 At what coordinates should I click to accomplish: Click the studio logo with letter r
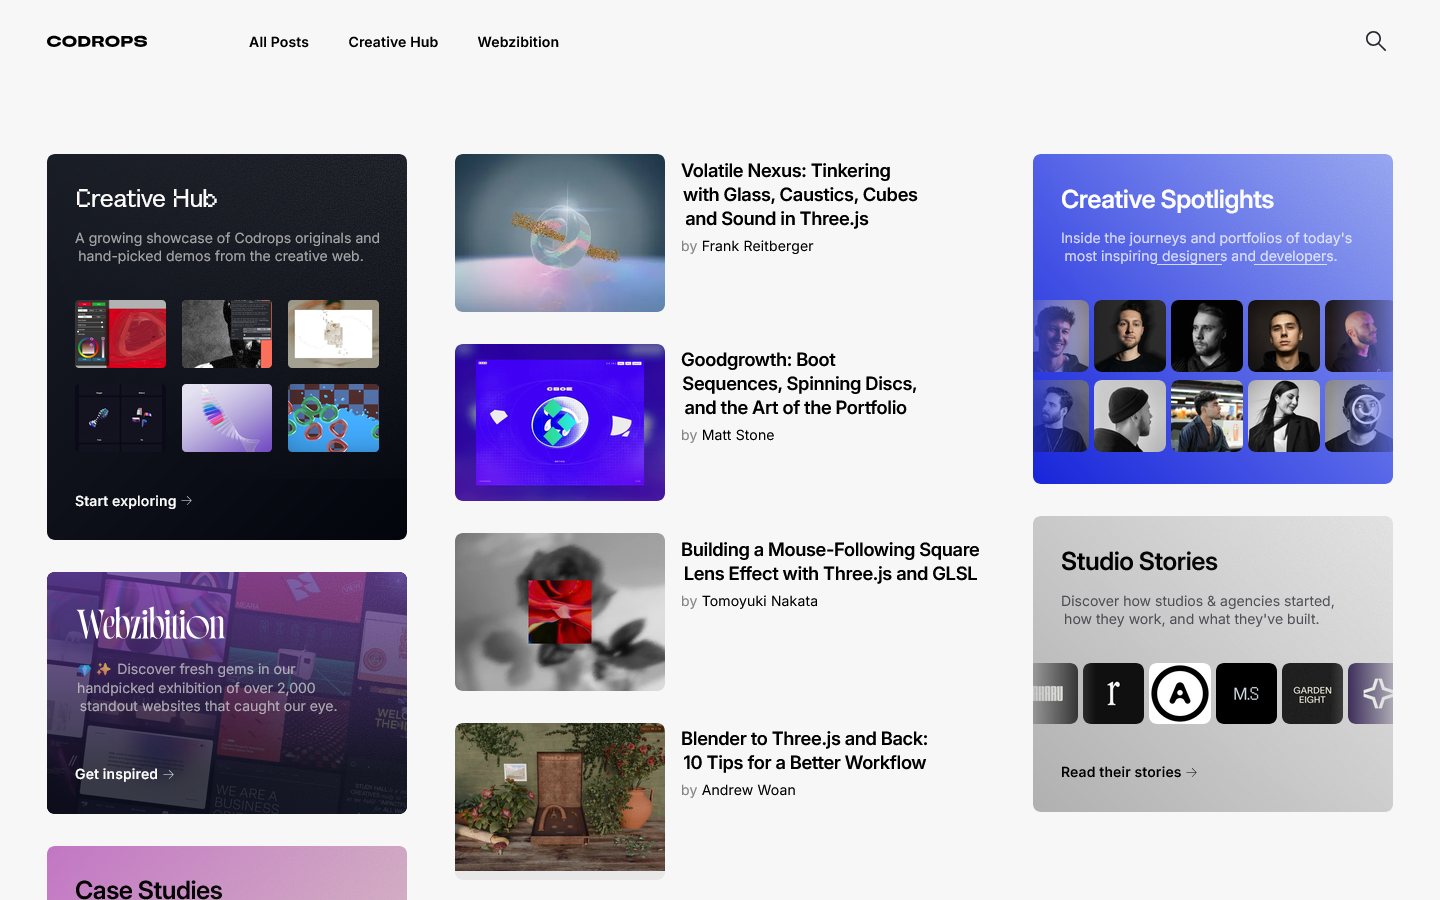(x=1113, y=693)
